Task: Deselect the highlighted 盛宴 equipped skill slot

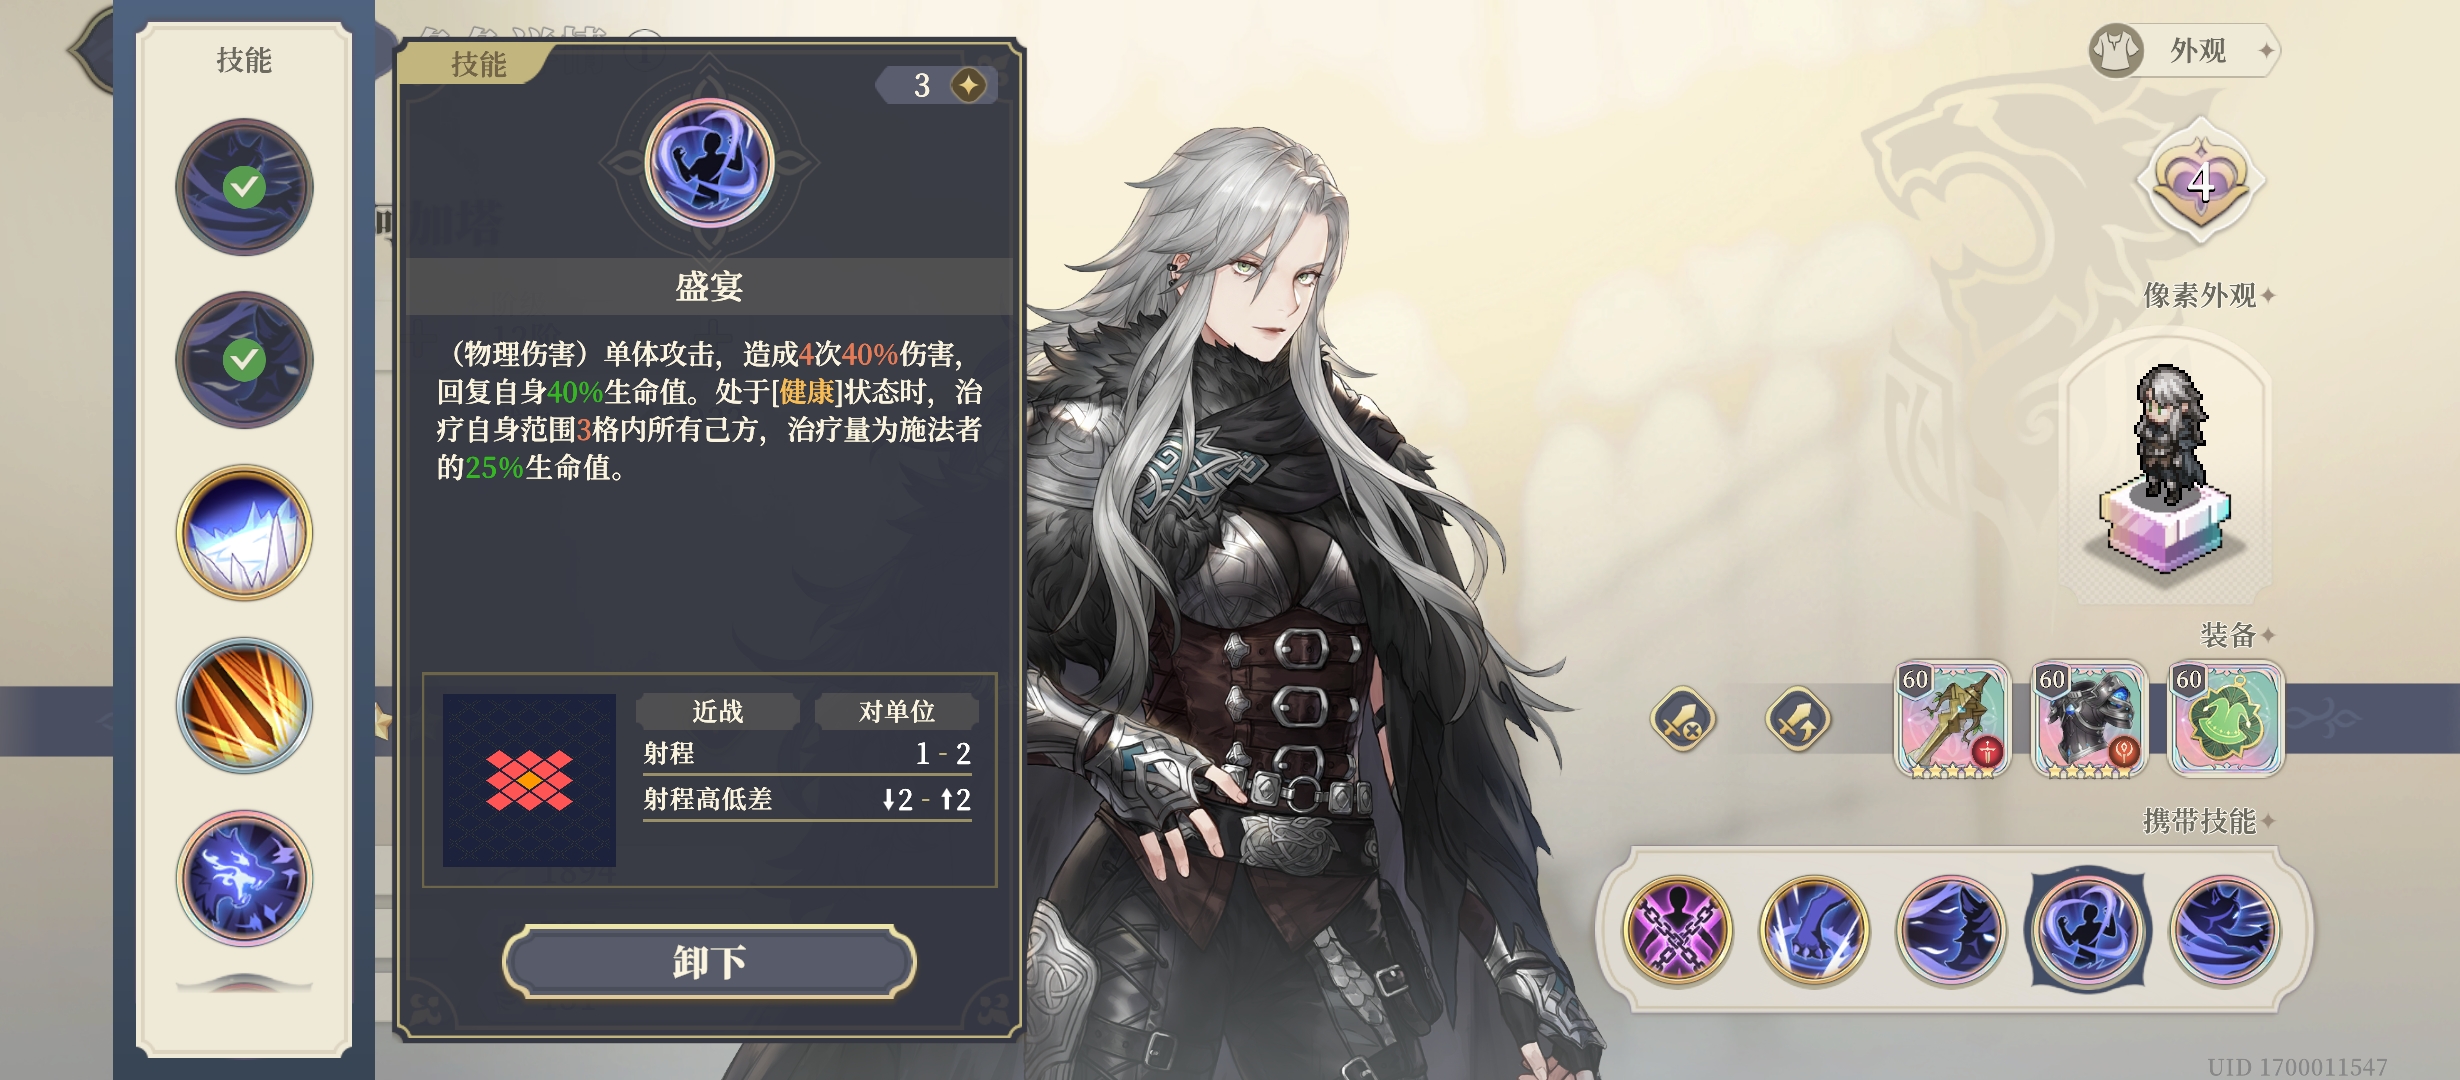Action: point(2087,929)
